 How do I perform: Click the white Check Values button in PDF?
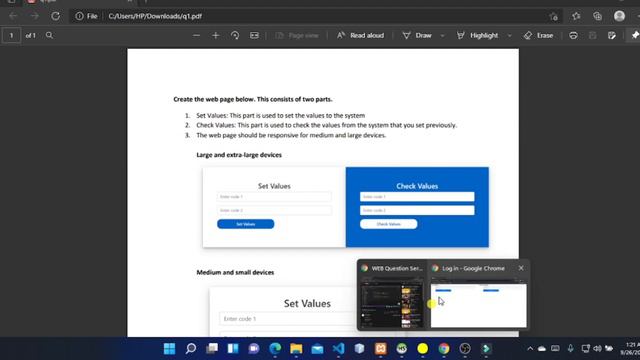tap(389, 224)
